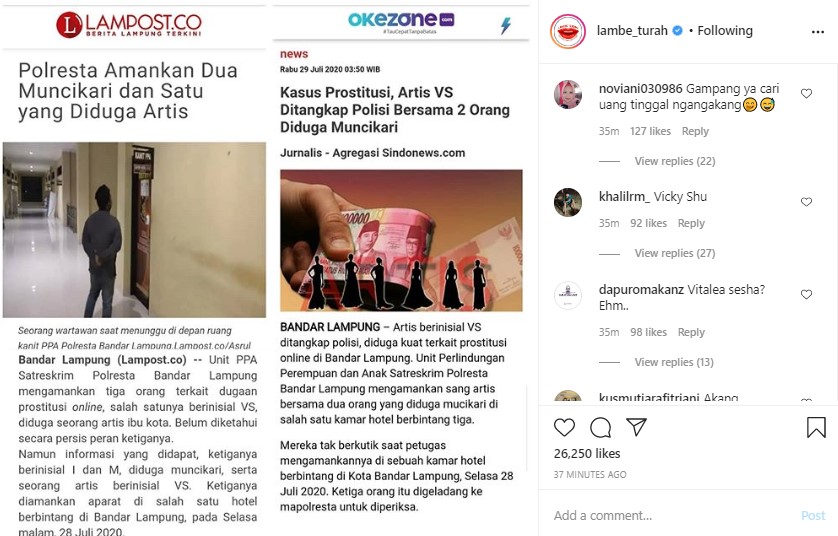Expand View replies (27)

pos(674,253)
